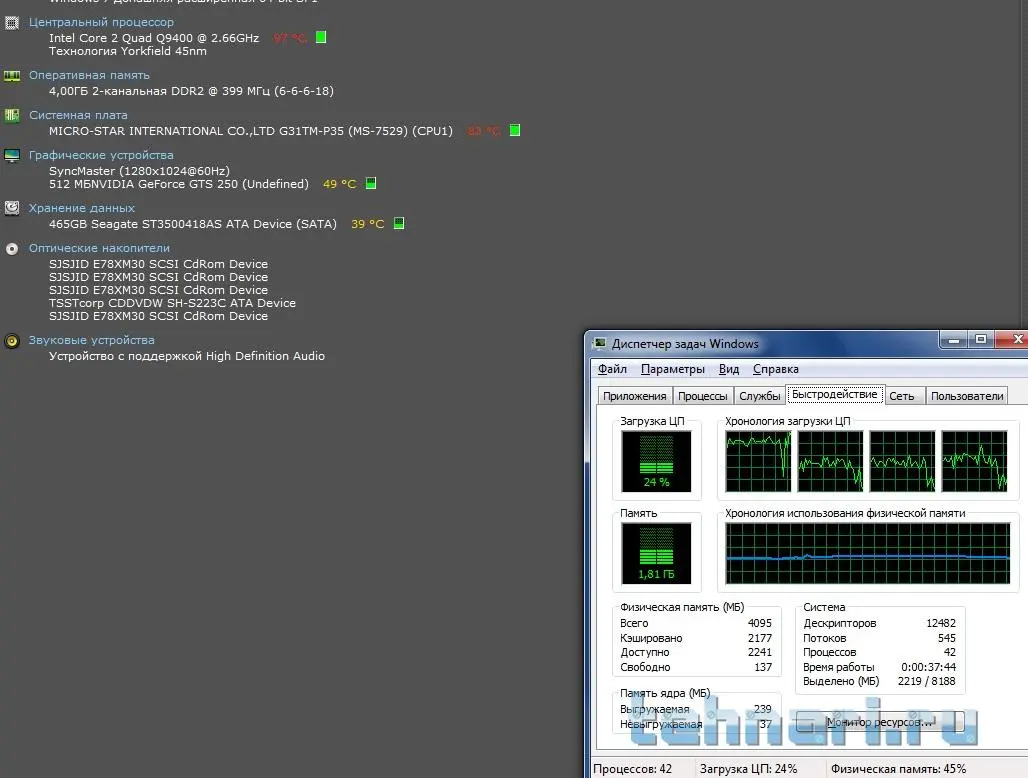Click the fourth CPU core history graph
Image resolution: width=1028 pixels, height=778 pixels.
coord(974,461)
